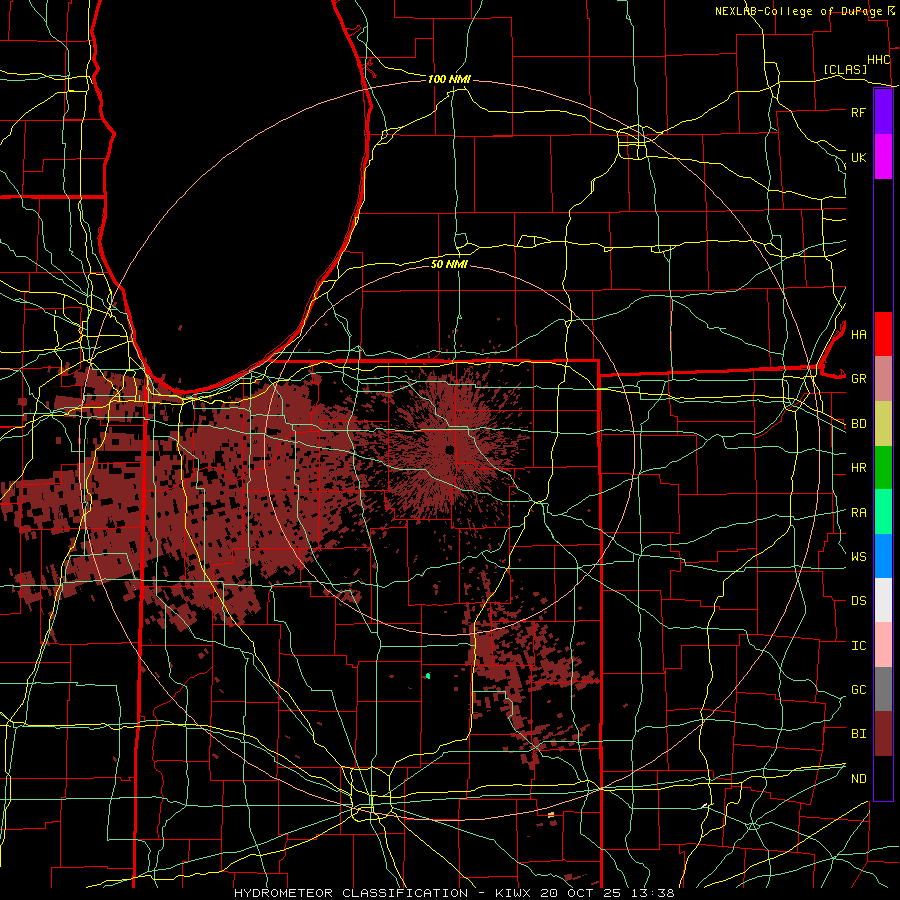The height and width of the screenshot is (900, 900).
Task: Click the HYDROMETEOR CLASSIFICATION title text
Action: click(x=351, y=893)
